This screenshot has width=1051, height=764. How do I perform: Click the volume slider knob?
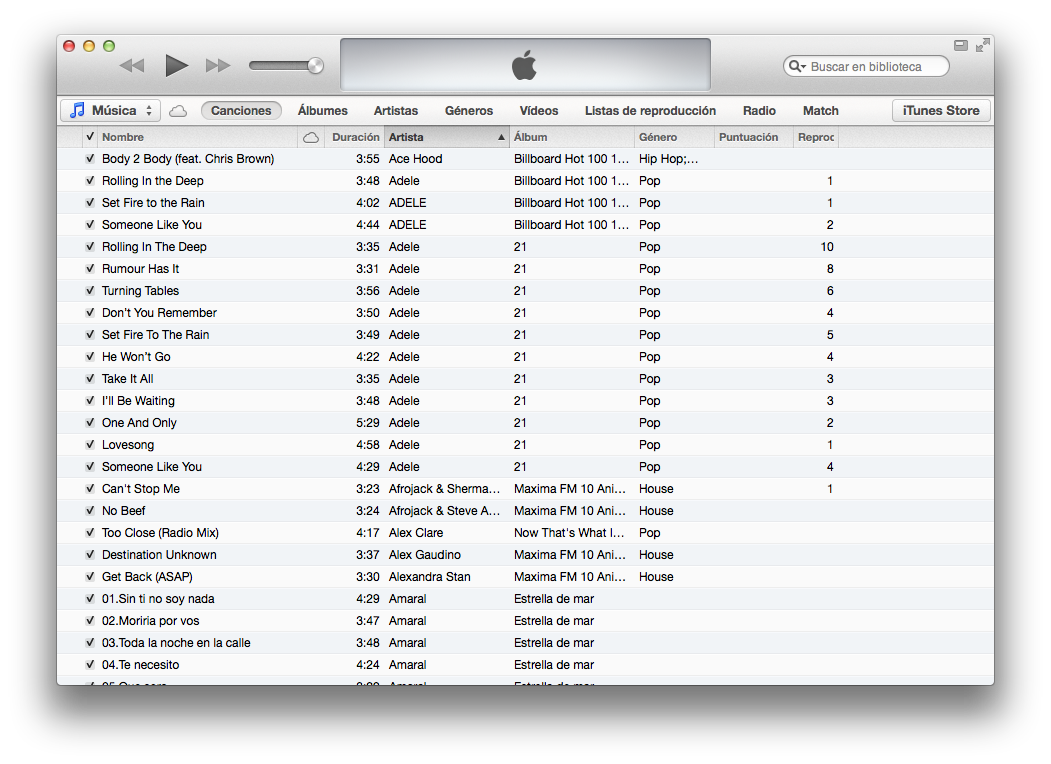[315, 66]
